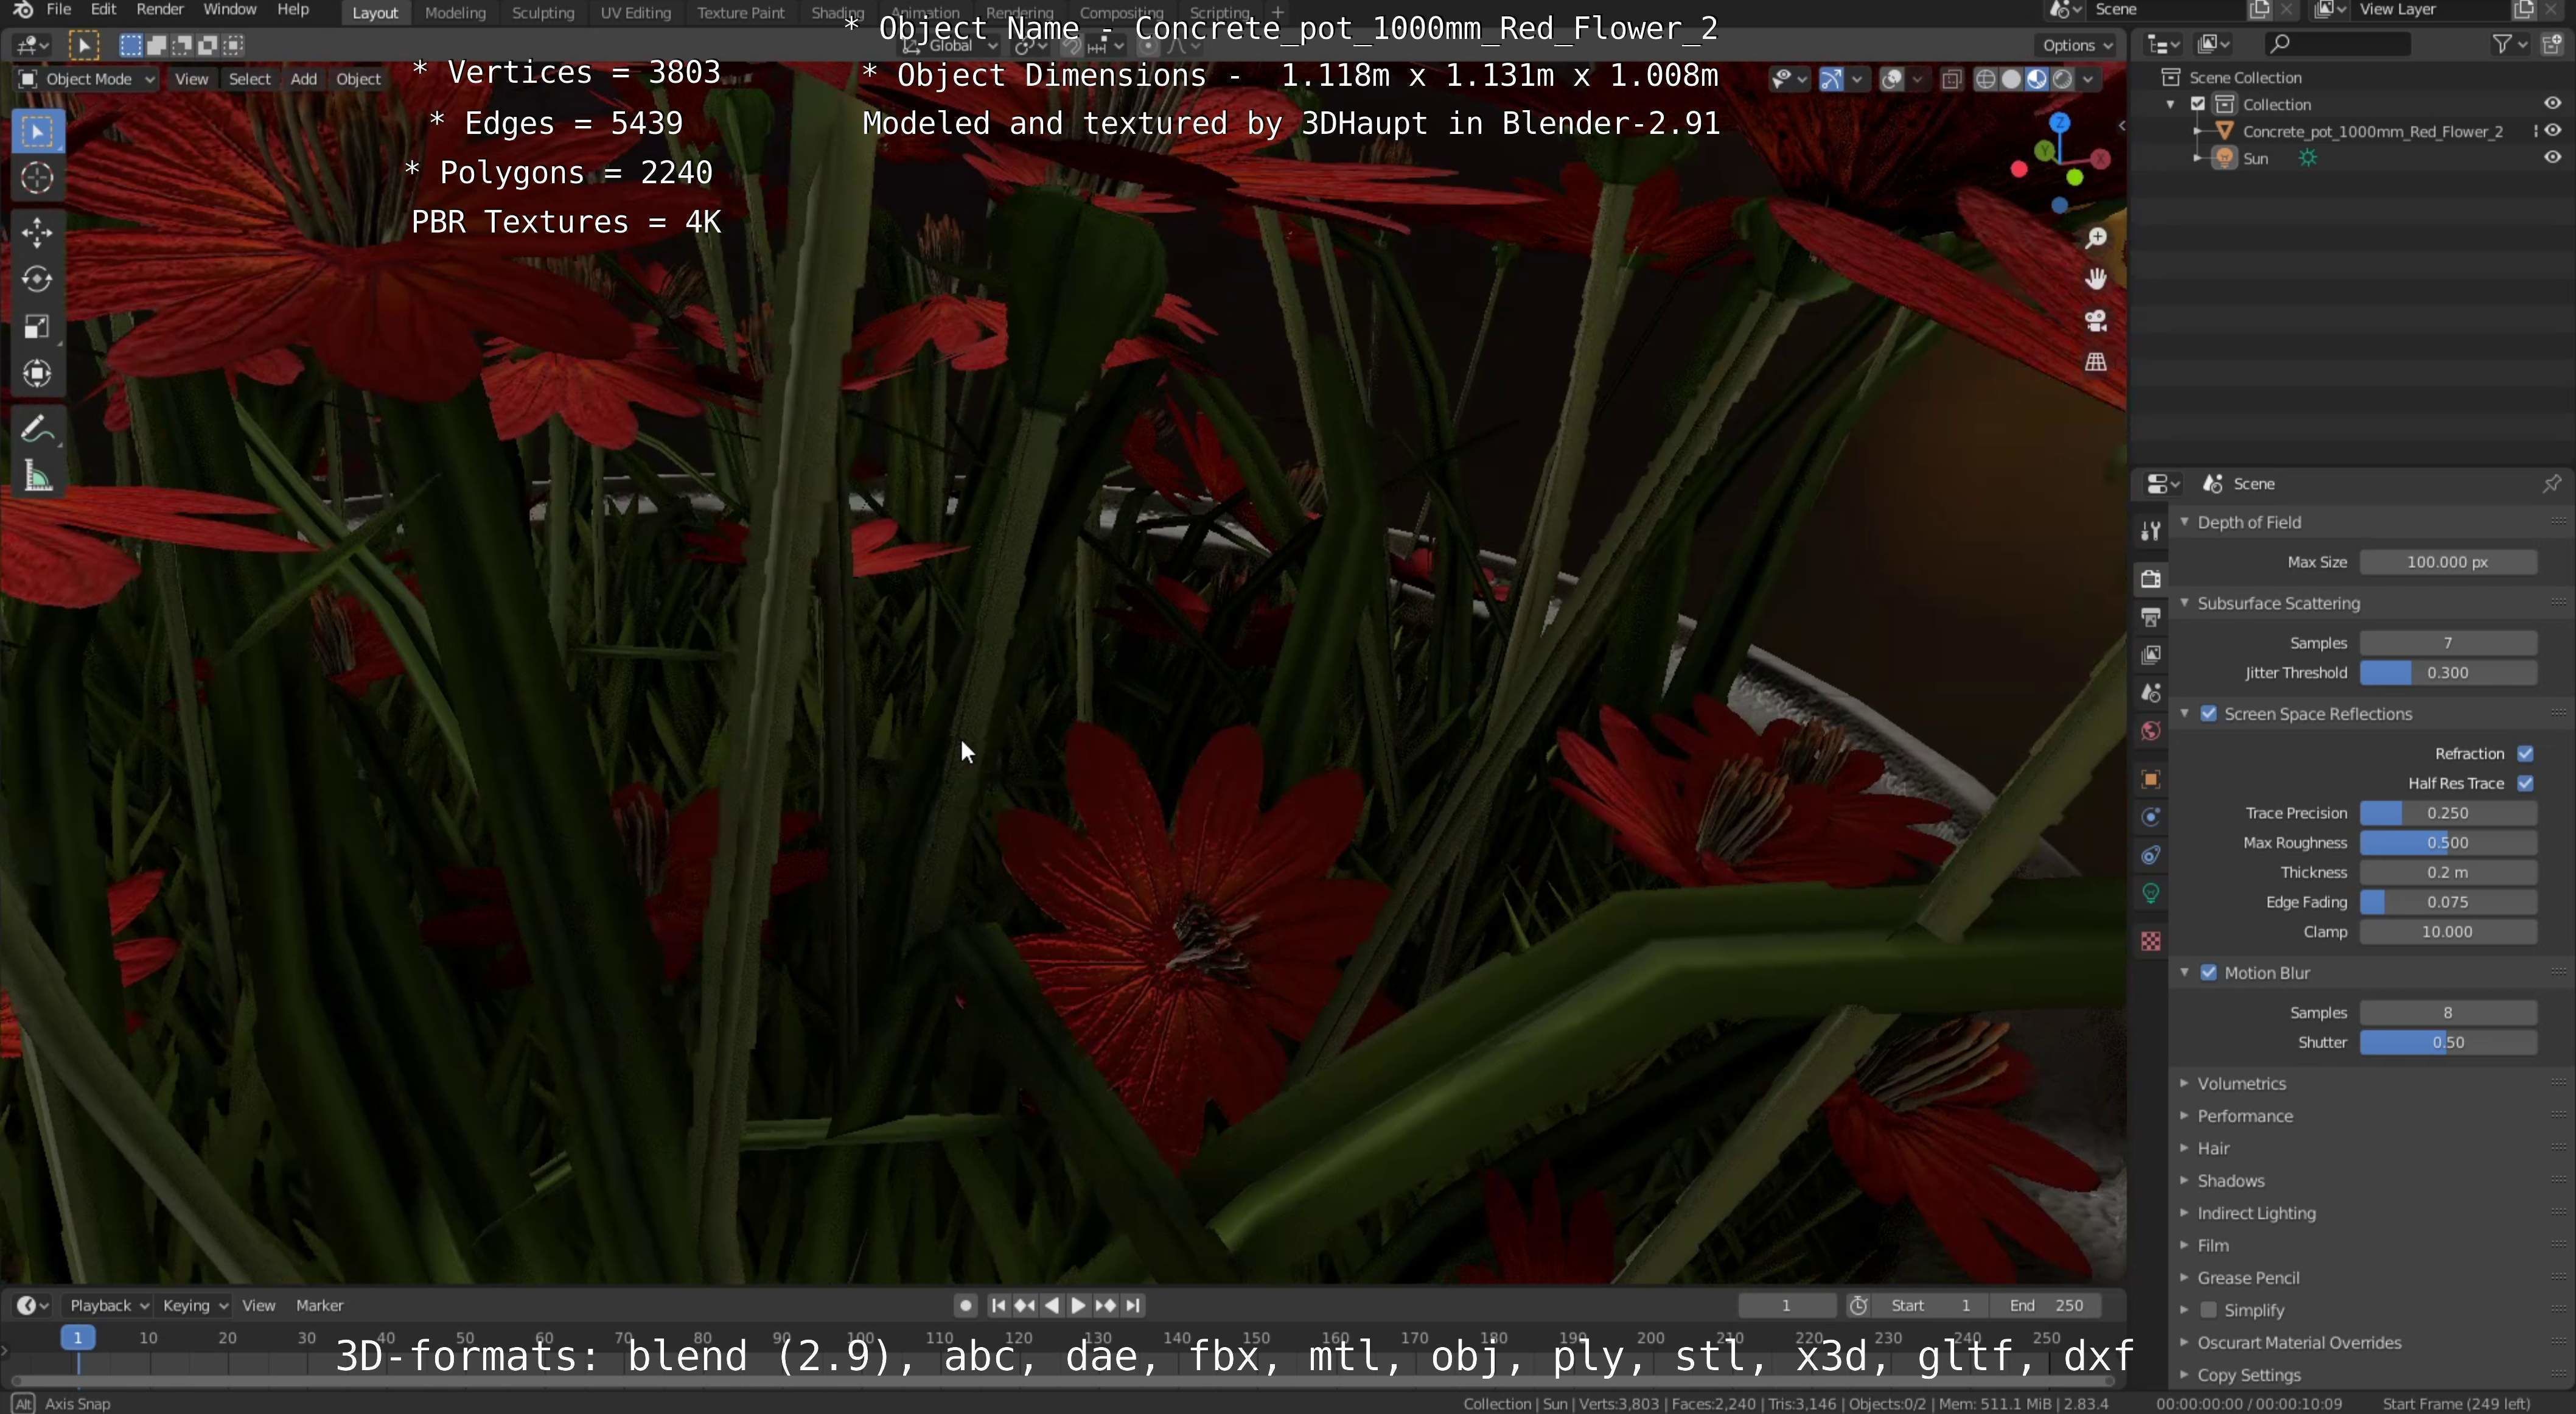Open the Texture properties tab
The image size is (2576, 1414).
click(2151, 941)
